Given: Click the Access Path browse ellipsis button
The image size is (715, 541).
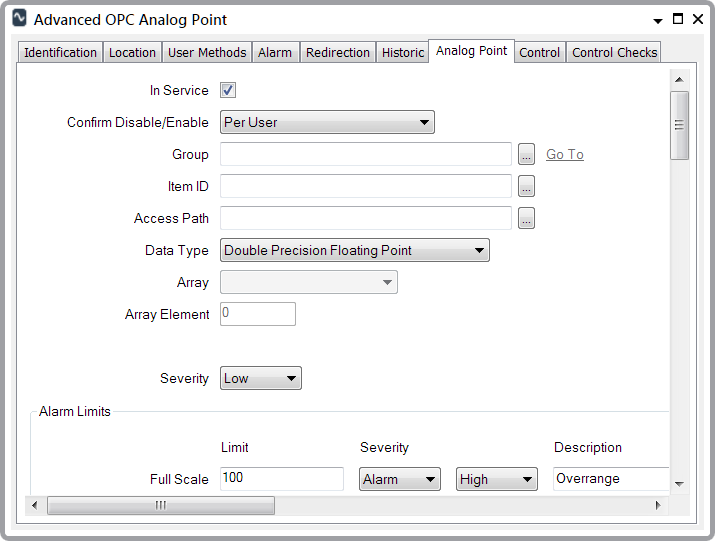Looking at the screenshot, I should click(x=527, y=218).
